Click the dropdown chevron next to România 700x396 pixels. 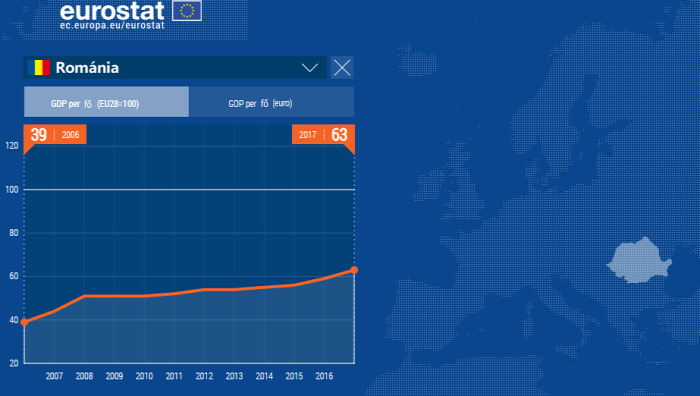pyautogui.click(x=309, y=68)
